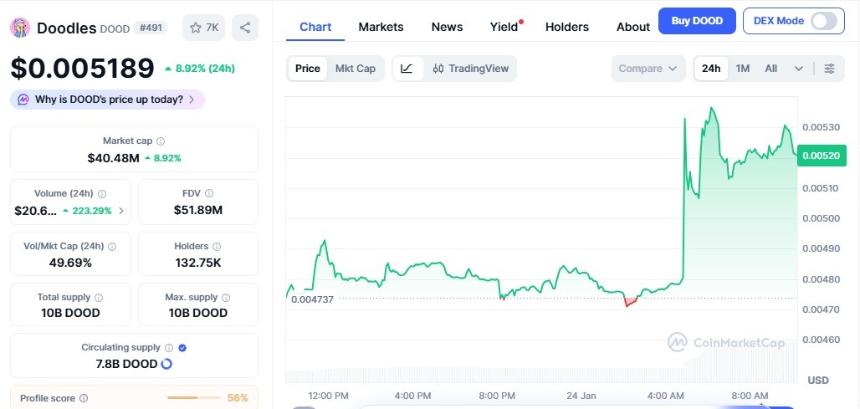Click the line chart type icon
The width and height of the screenshot is (860, 409).
[x=408, y=69]
